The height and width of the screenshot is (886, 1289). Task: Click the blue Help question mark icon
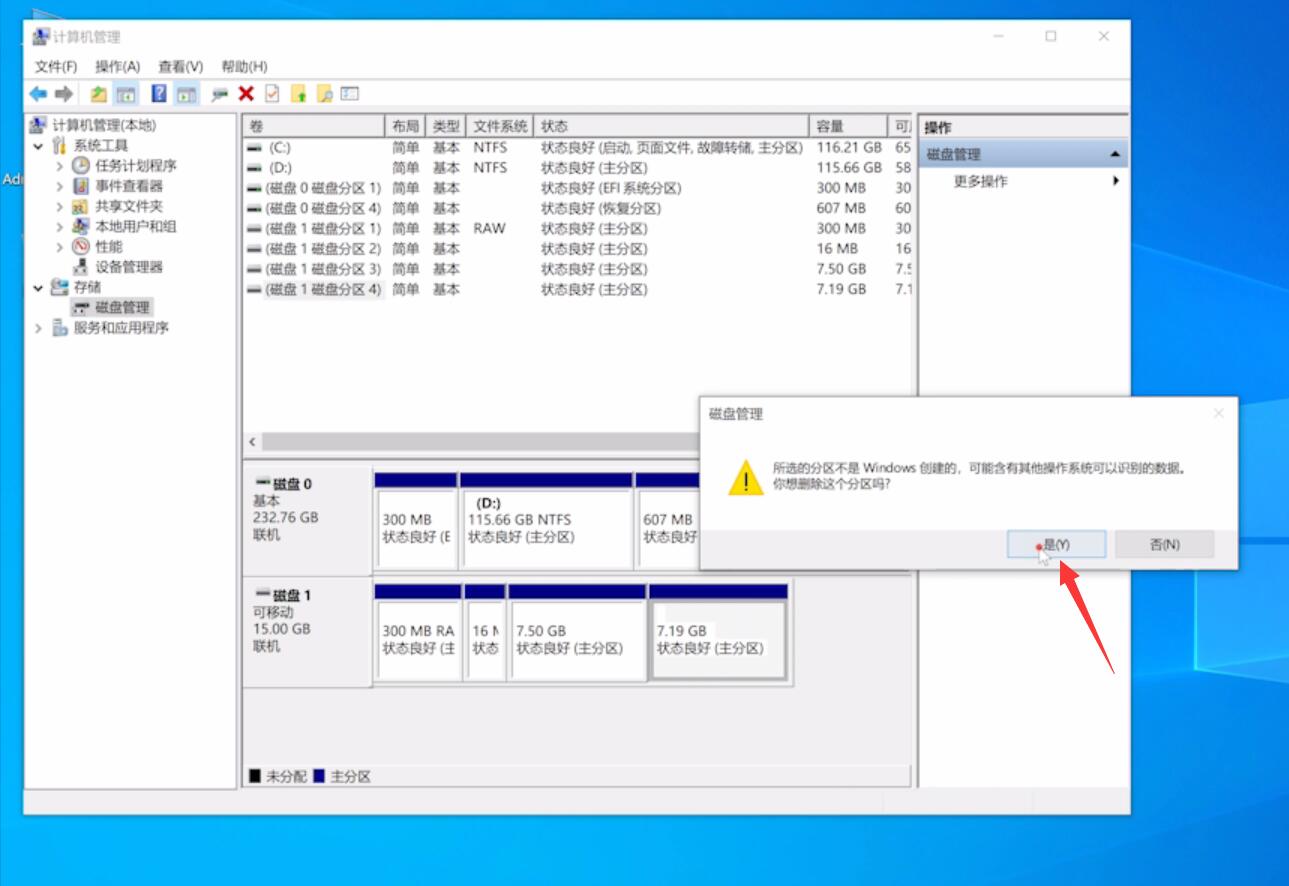coord(159,94)
